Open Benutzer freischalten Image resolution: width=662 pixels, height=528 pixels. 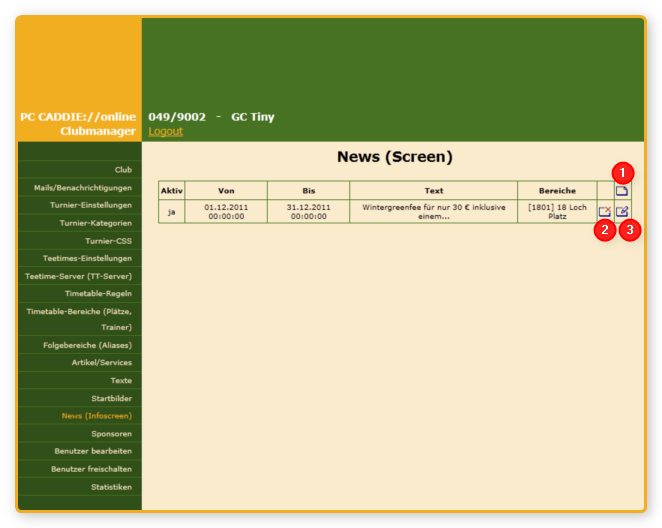[x=91, y=469]
